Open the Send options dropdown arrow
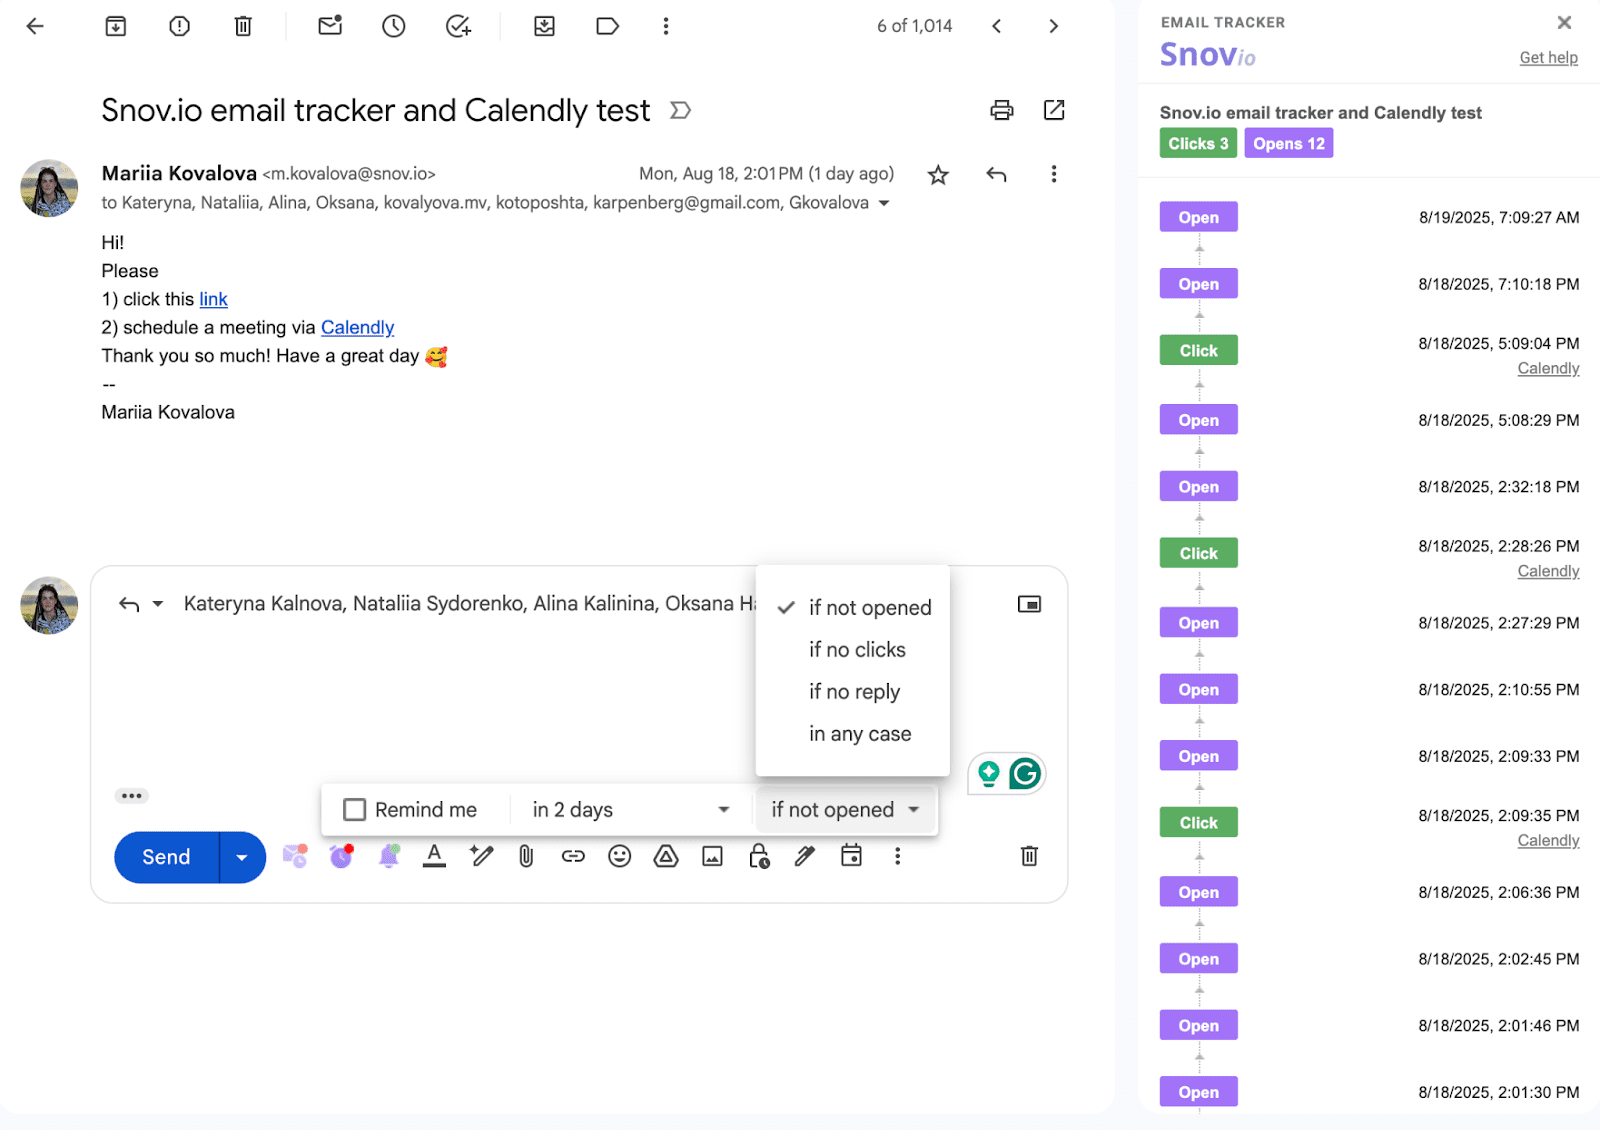The image size is (1600, 1130). tap(242, 858)
